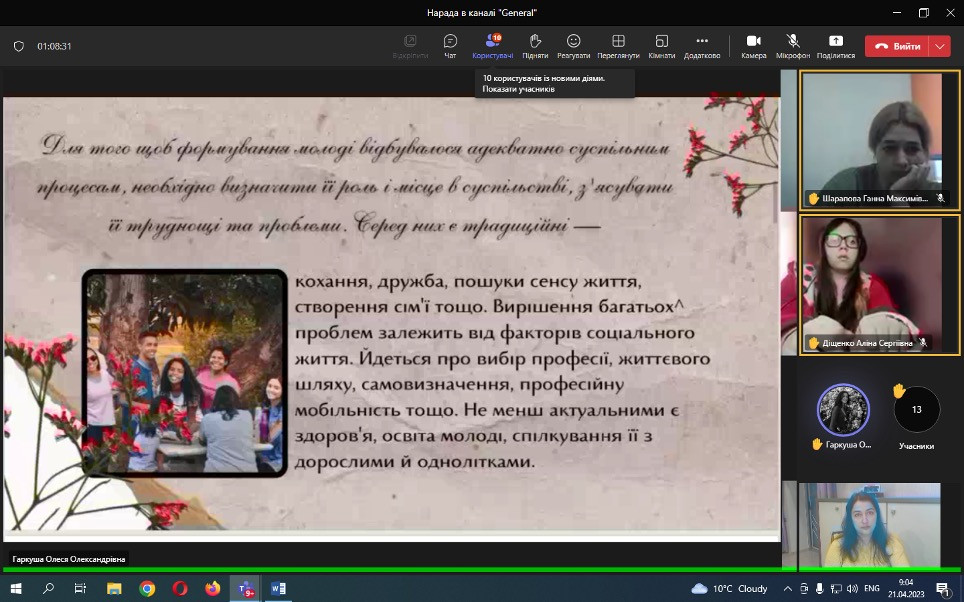Screen dimensions: 964x602
Task: Open the 13 participants overflow bubble
Action: click(x=916, y=409)
